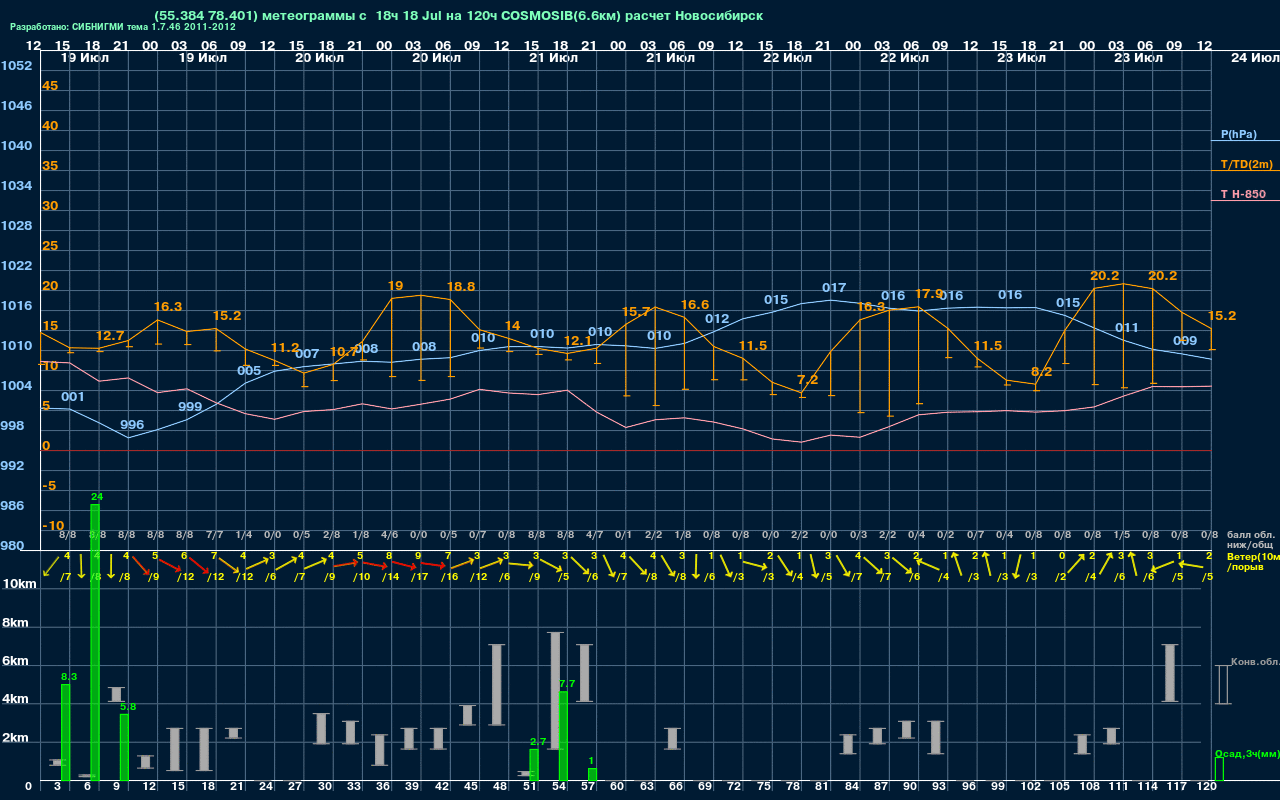
Task: Click the green precipitation legend bar icon
Action: pyautogui.click(x=1218, y=769)
